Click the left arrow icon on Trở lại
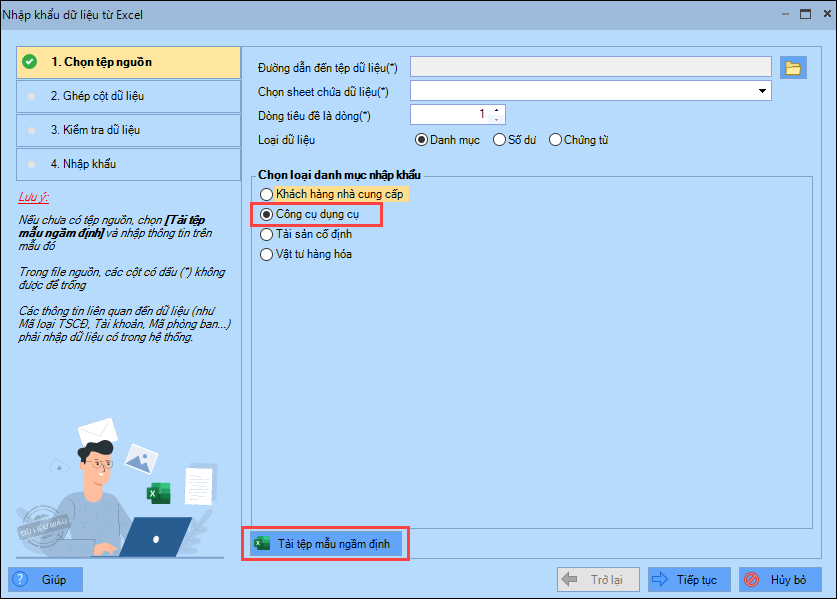Image resolution: width=837 pixels, height=599 pixels. click(x=570, y=579)
